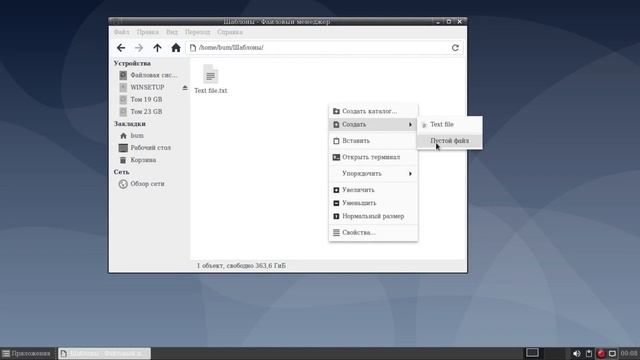Screen dimensions: 640x360
Task: Click the red tray indicator icon
Action: tap(601, 353)
